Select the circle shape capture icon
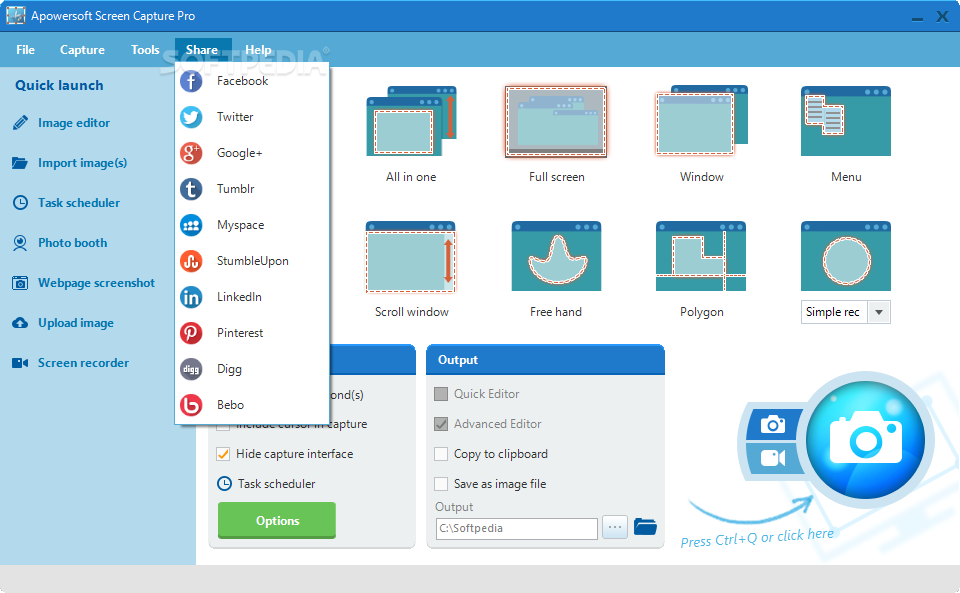 [846, 256]
